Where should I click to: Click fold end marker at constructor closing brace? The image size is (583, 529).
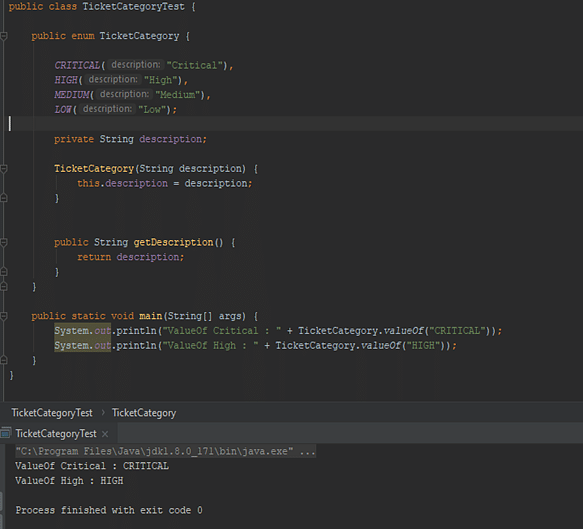[x=4, y=198]
